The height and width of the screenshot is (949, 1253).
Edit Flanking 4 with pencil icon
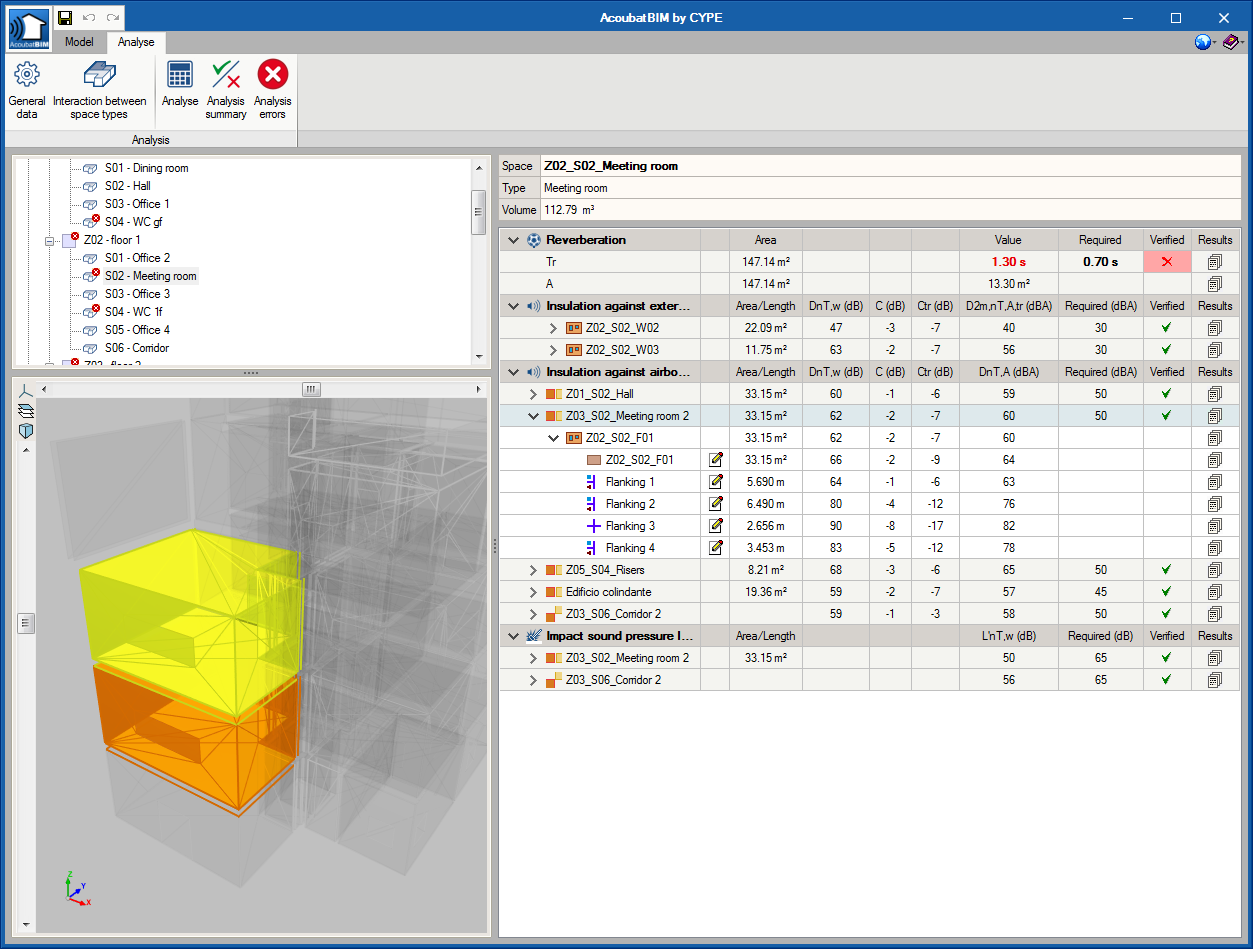715,548
